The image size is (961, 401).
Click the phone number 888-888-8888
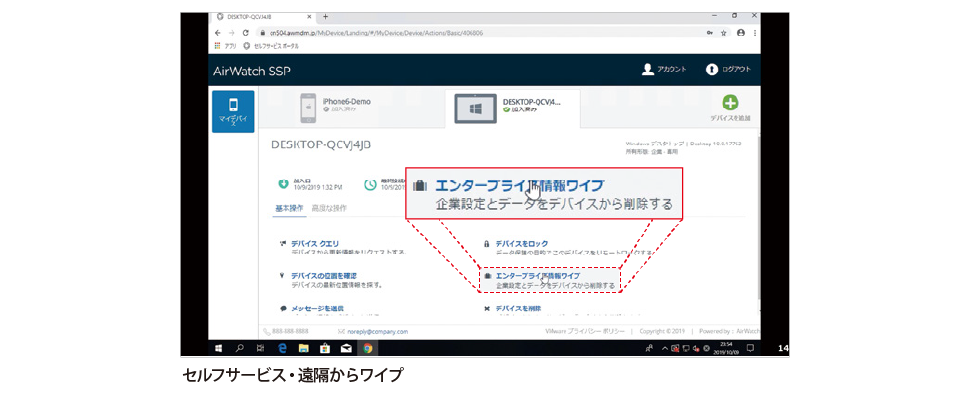[291, 331]
